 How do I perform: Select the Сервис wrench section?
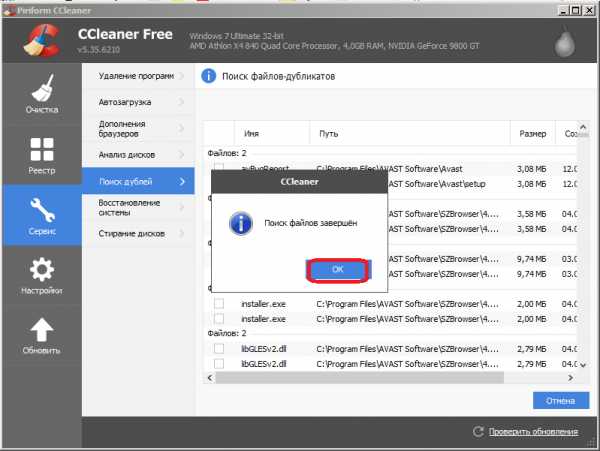pos(42,215)
